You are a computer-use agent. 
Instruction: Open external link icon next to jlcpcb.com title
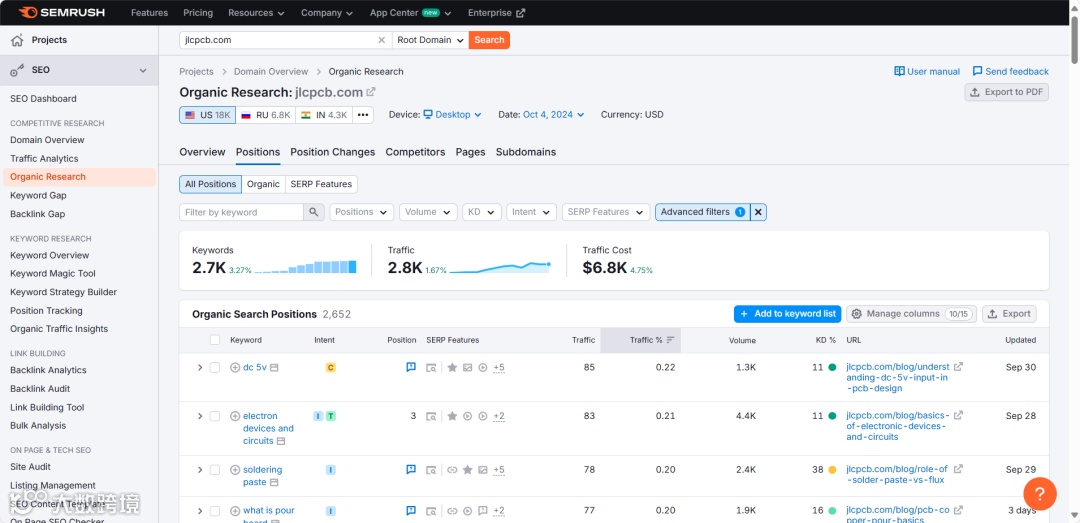click(x=371, y=92)
